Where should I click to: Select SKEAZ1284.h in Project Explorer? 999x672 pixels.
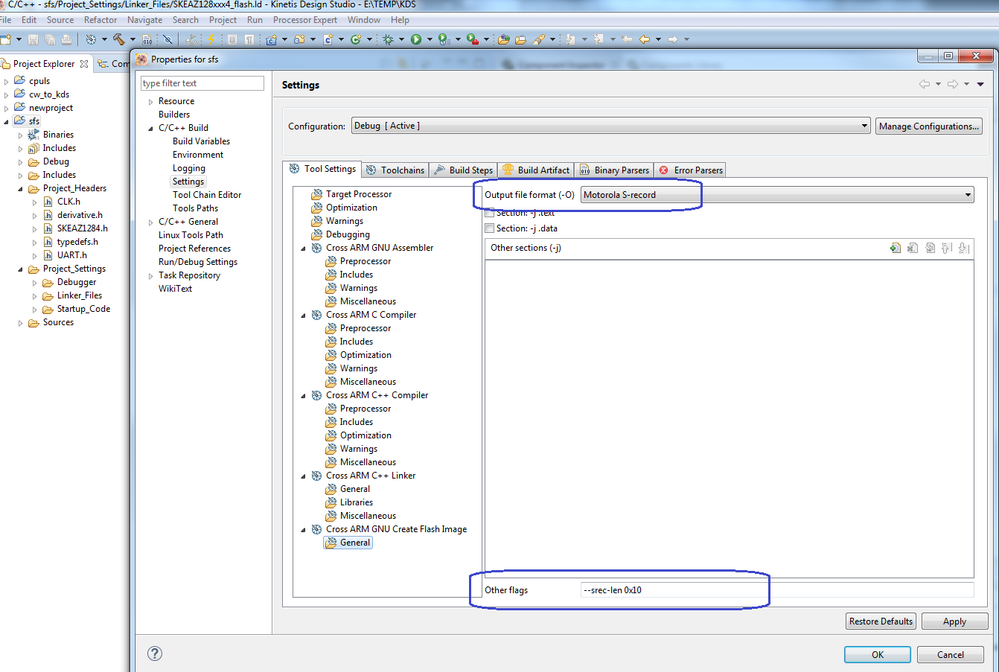tap(82, 228)
